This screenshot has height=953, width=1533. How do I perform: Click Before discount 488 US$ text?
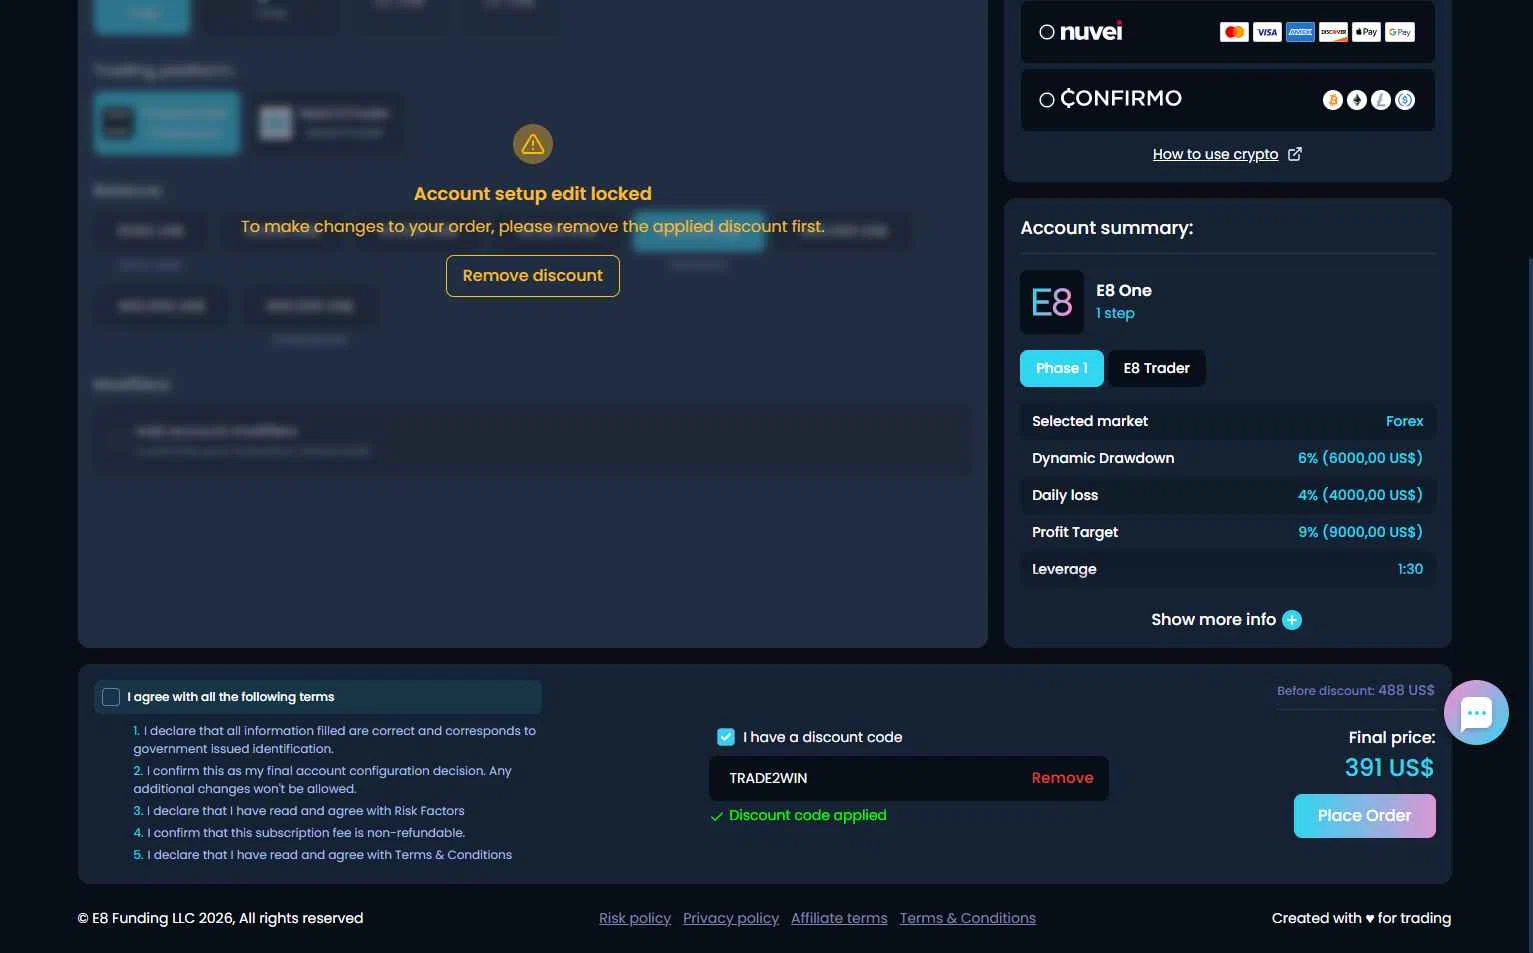pos(1355,691)
